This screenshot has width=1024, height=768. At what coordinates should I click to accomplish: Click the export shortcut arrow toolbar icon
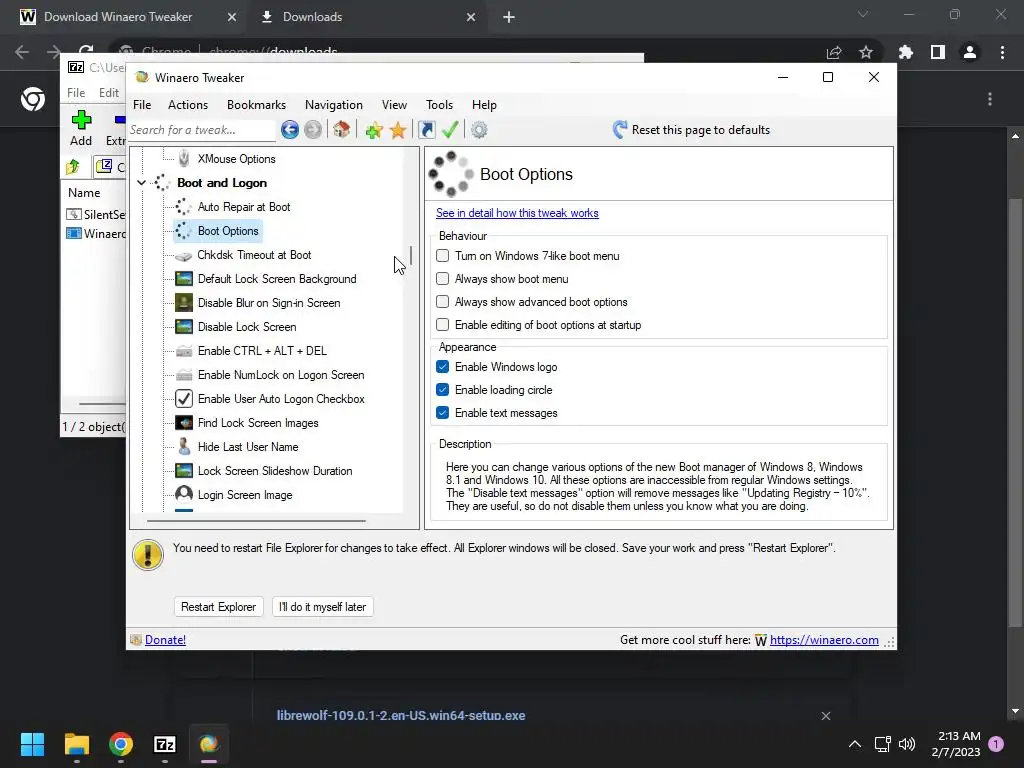pos(426,130)
